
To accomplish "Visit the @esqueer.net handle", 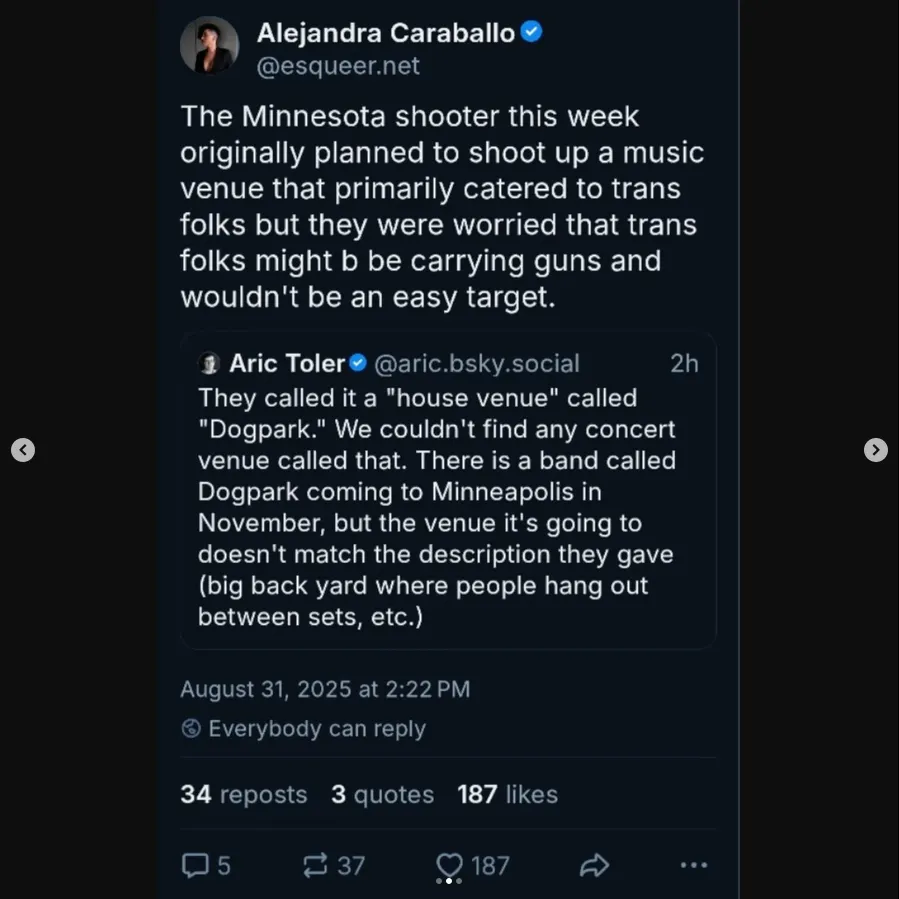I will click(x=338, y=67).
